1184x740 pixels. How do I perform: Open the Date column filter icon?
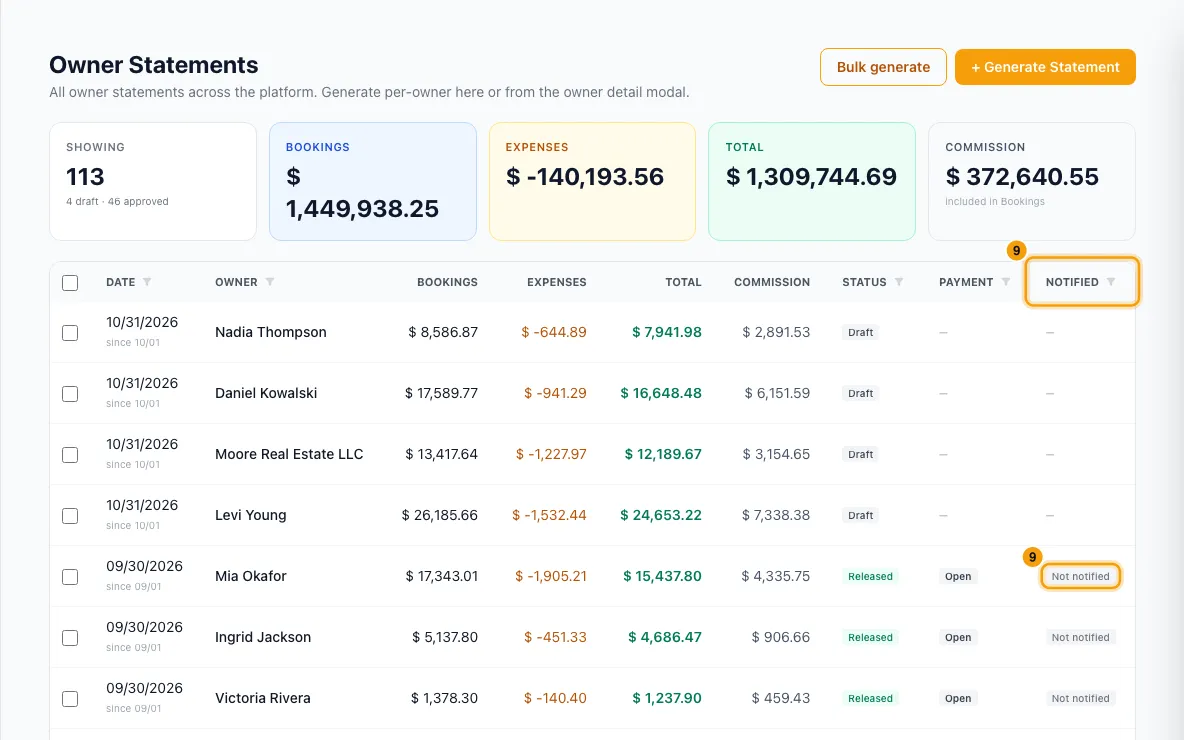147,282
